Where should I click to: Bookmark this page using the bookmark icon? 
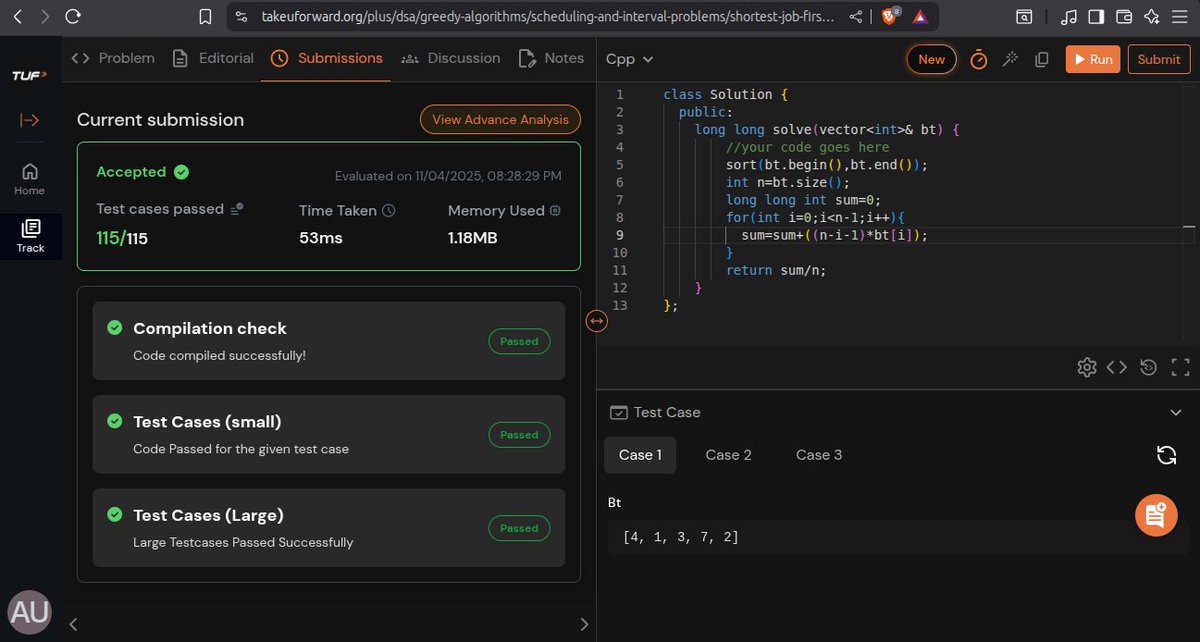coord(205,17)
